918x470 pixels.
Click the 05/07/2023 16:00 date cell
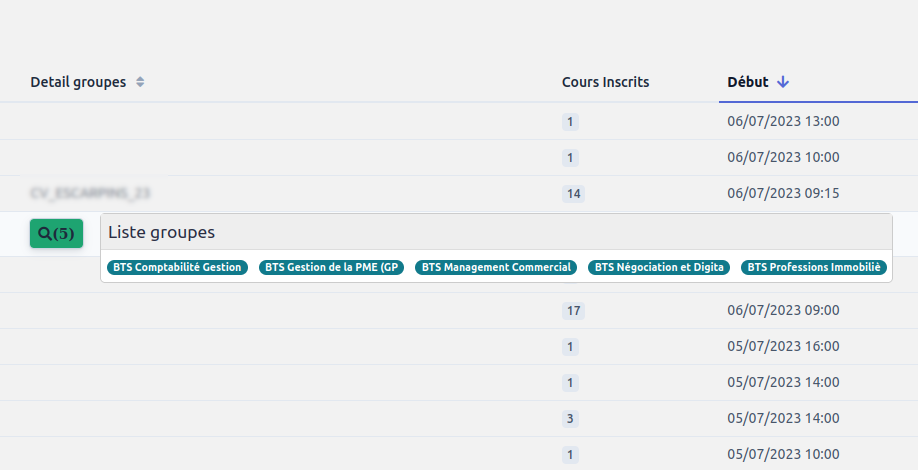click(783, 347)
